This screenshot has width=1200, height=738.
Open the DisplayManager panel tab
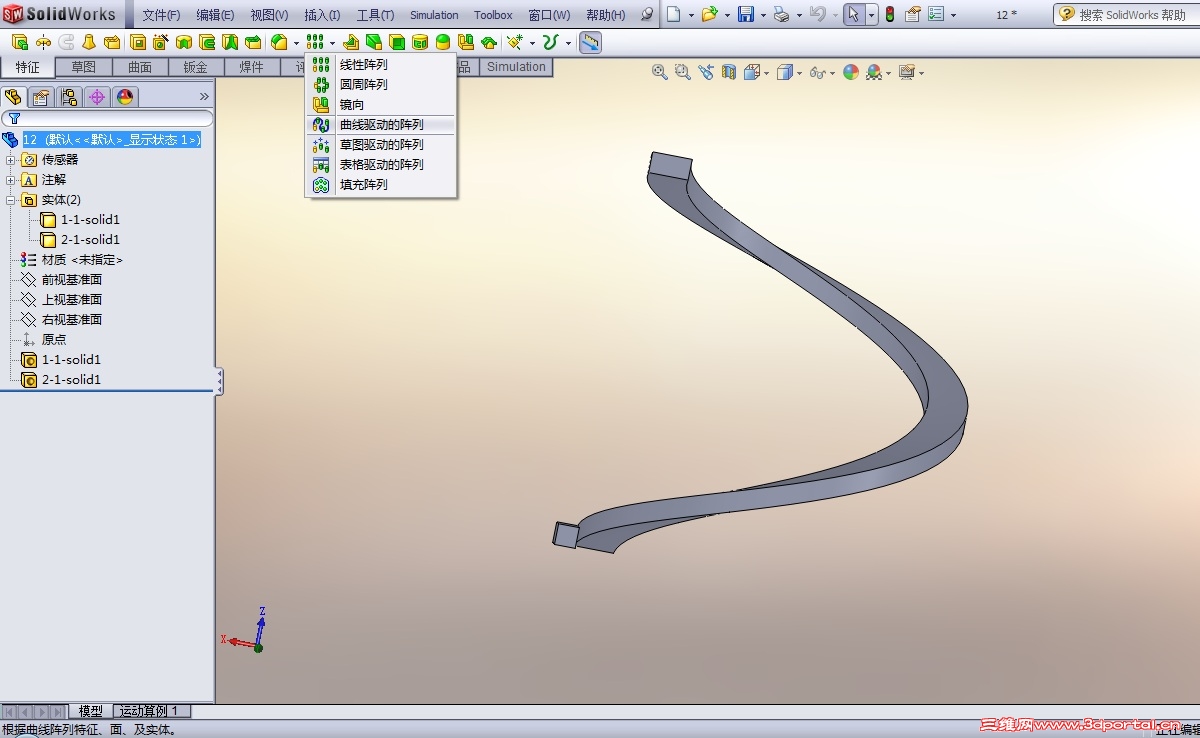coord(125,97)
